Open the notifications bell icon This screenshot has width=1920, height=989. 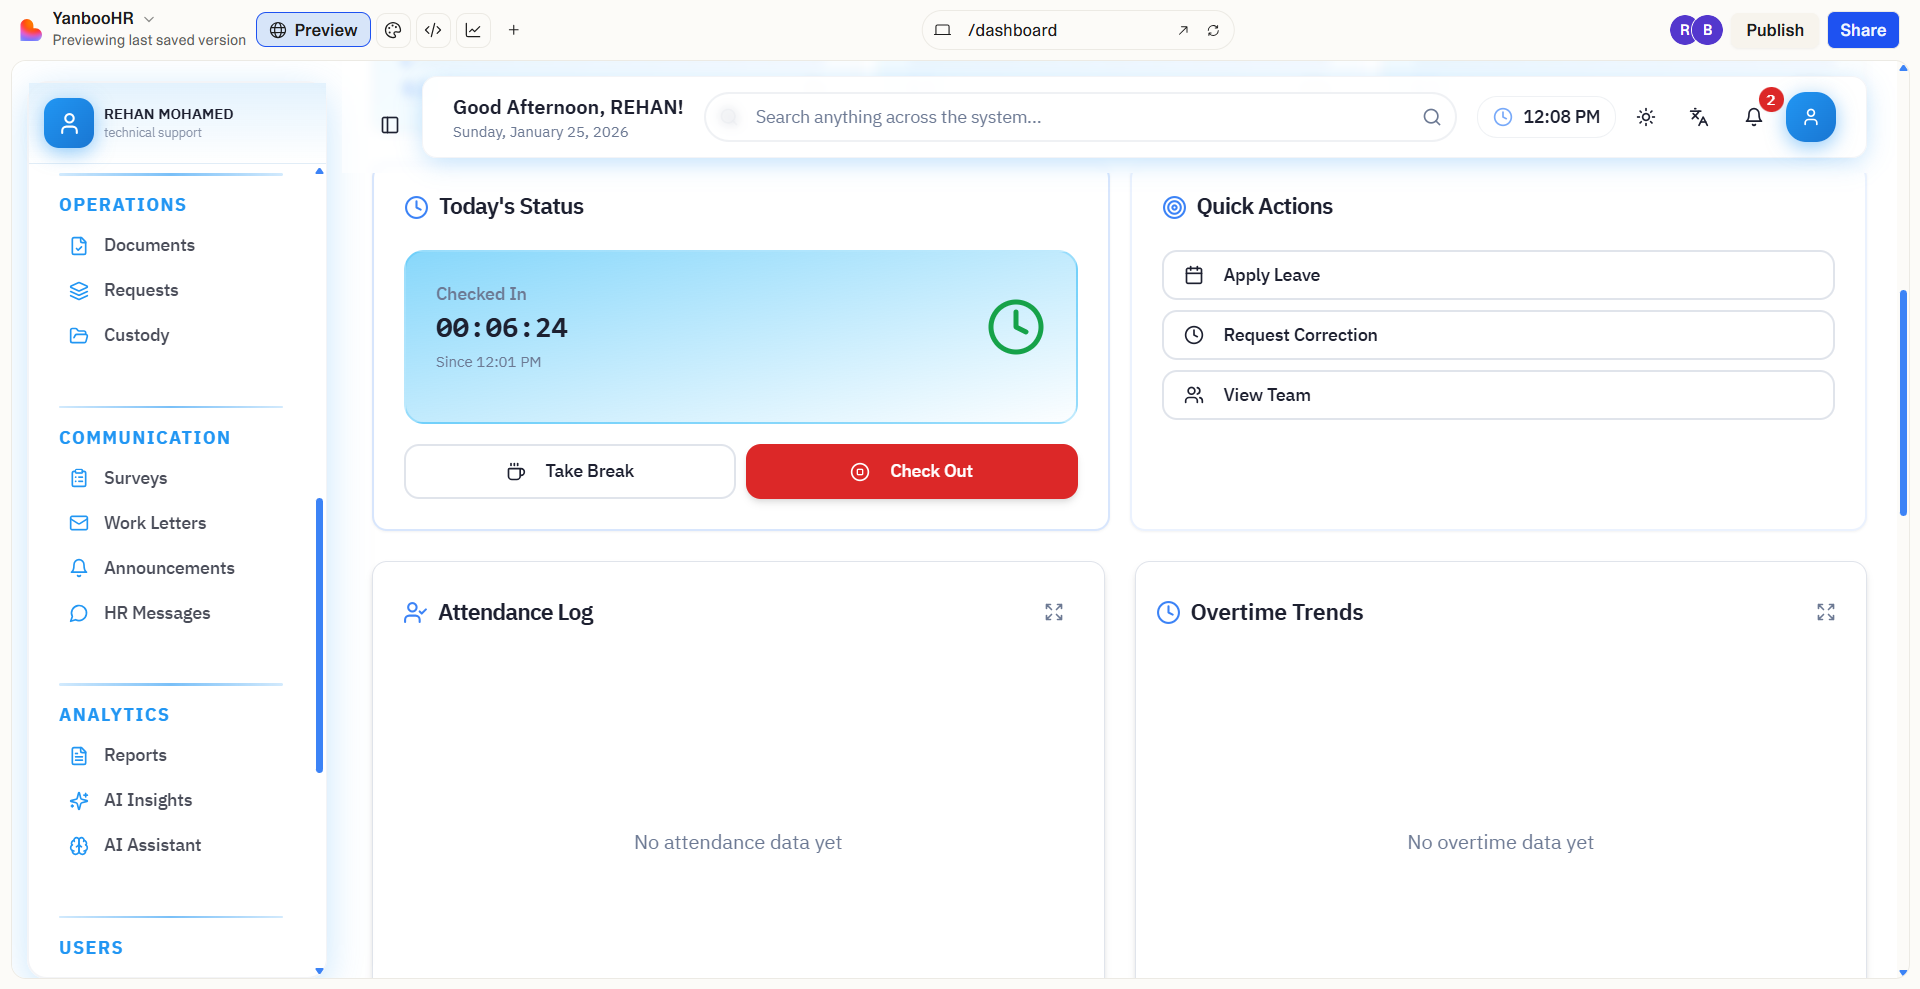click(1753, 117)
